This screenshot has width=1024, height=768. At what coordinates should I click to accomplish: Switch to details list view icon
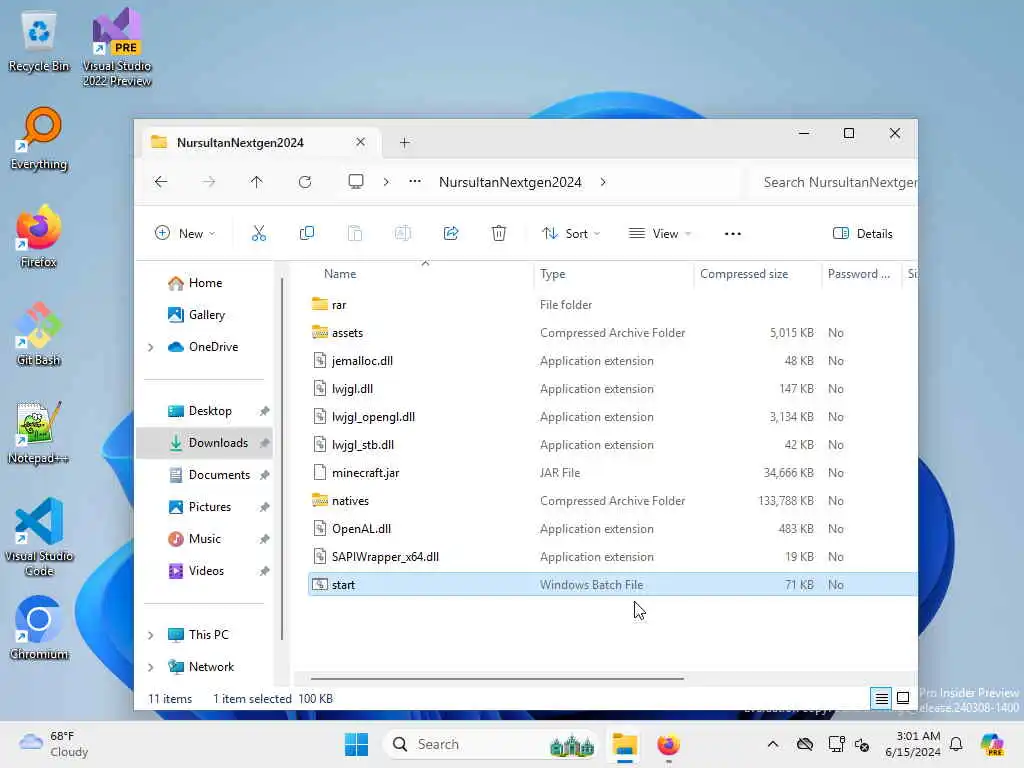[x=881, y=698]
